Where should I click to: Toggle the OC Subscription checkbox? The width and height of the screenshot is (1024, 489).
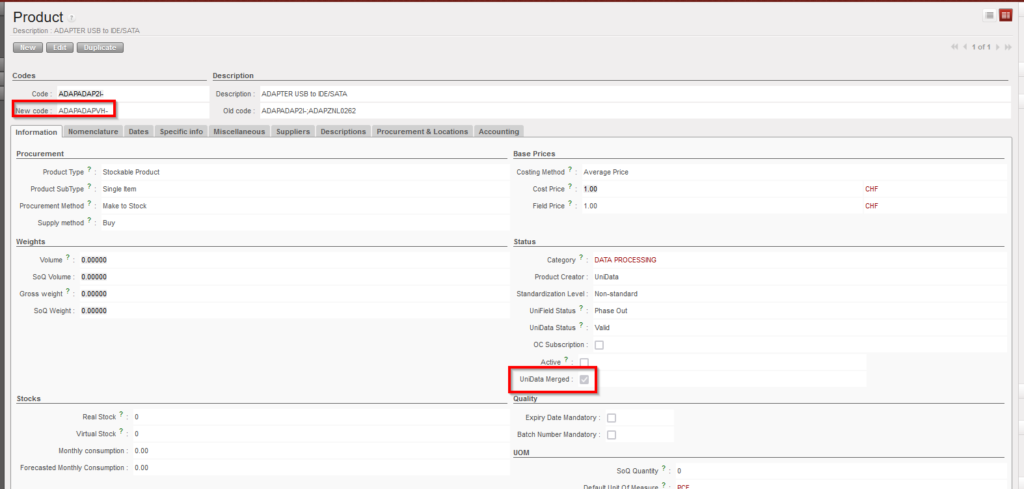pos(599,345)
